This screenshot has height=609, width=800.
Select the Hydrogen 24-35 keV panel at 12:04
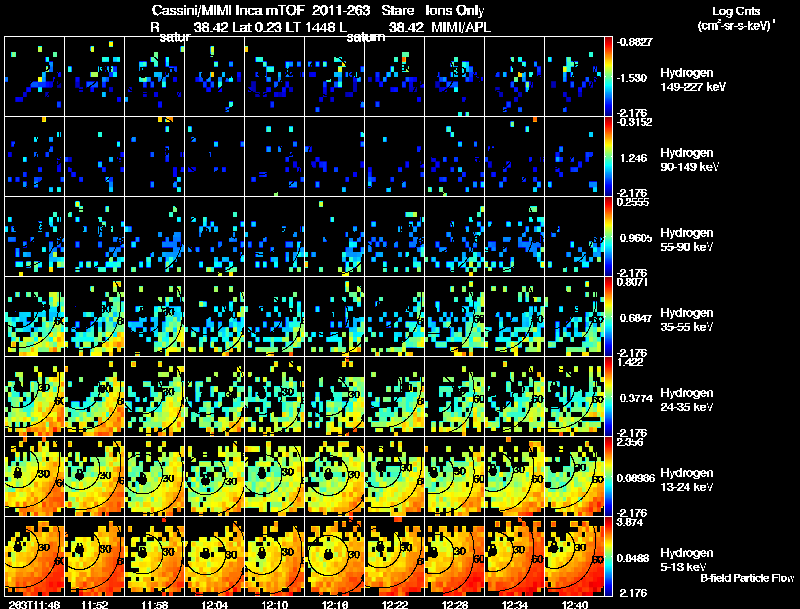pyautogui.click(x=215, y=396)
